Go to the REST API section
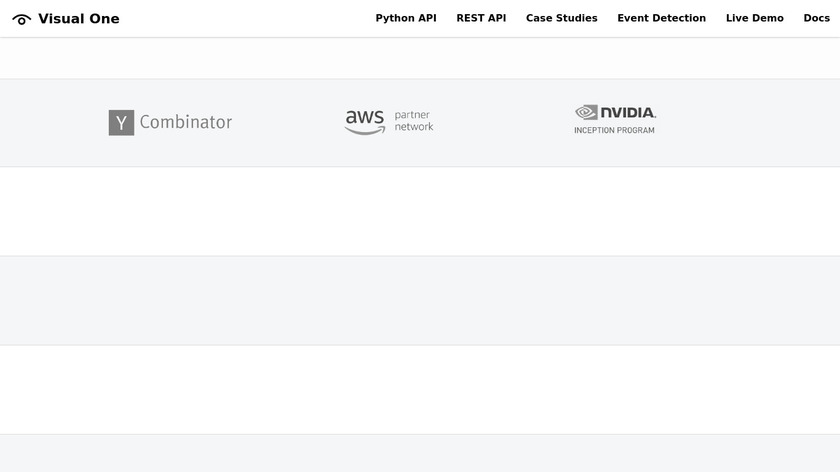The image size is (840, 472). coord(481,18)
